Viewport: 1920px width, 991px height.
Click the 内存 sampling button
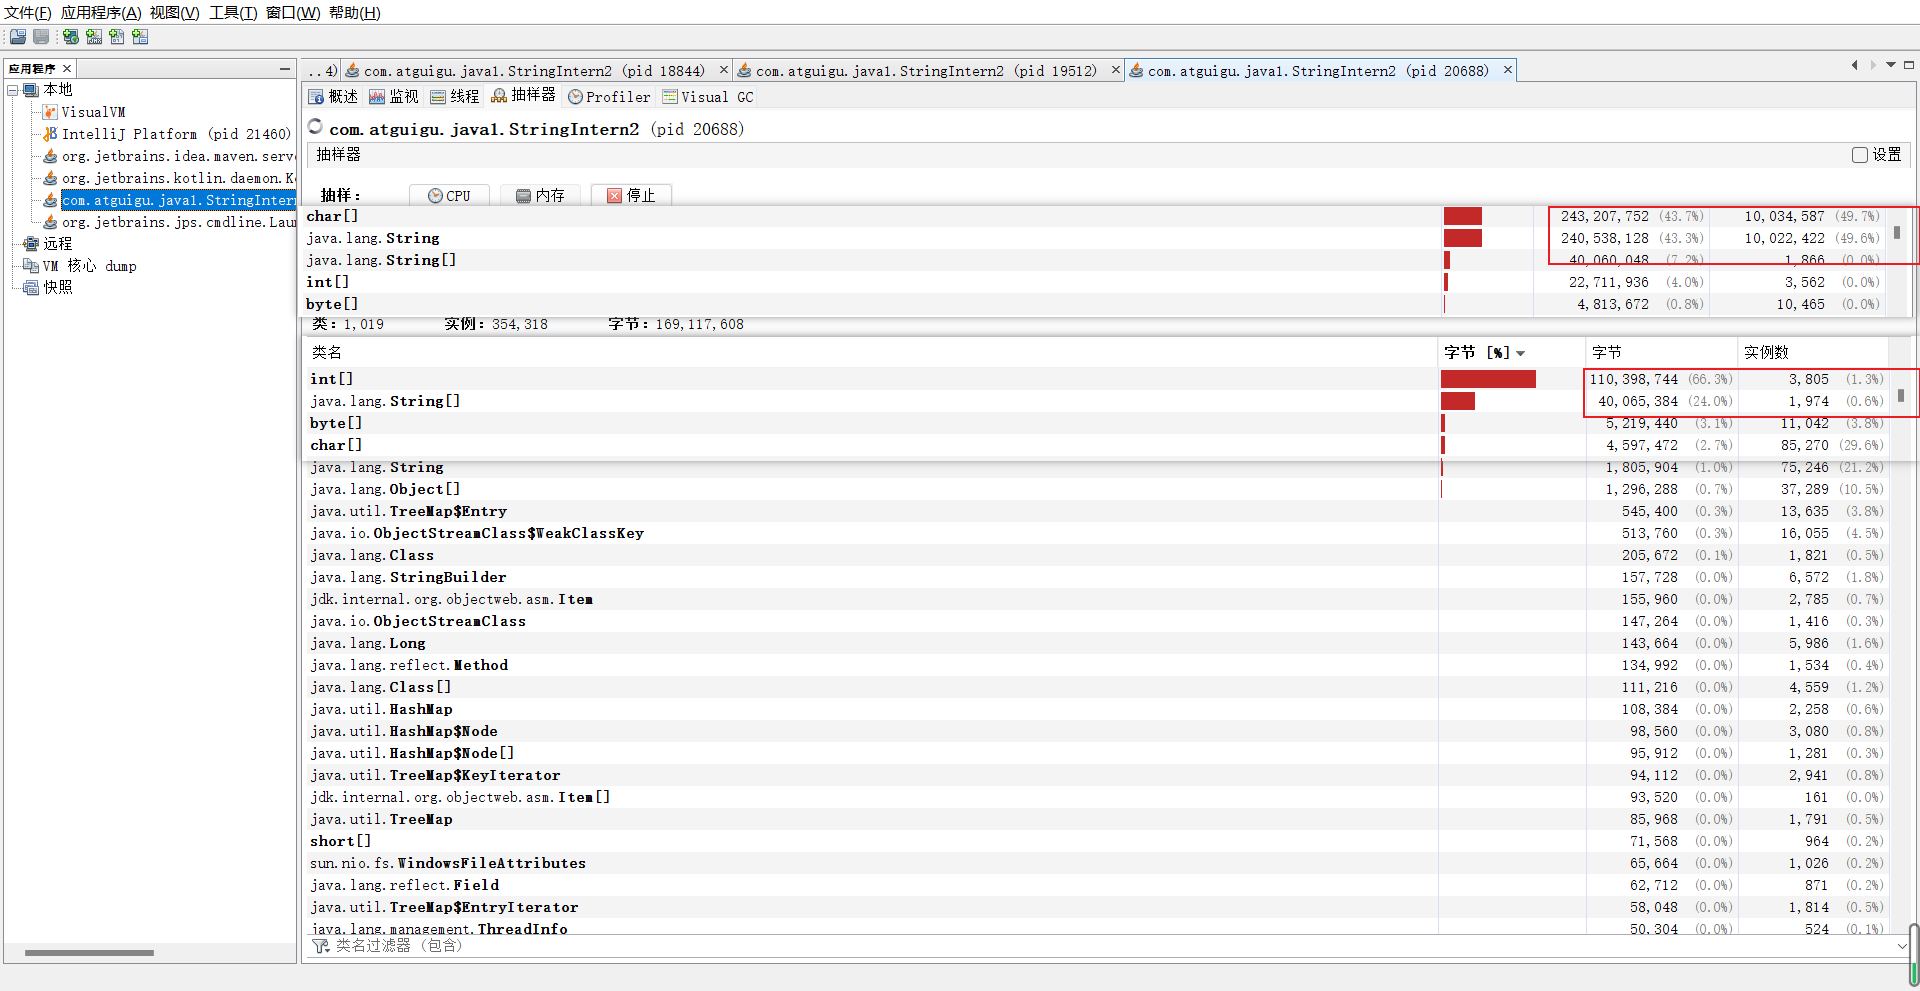point(540,196)
